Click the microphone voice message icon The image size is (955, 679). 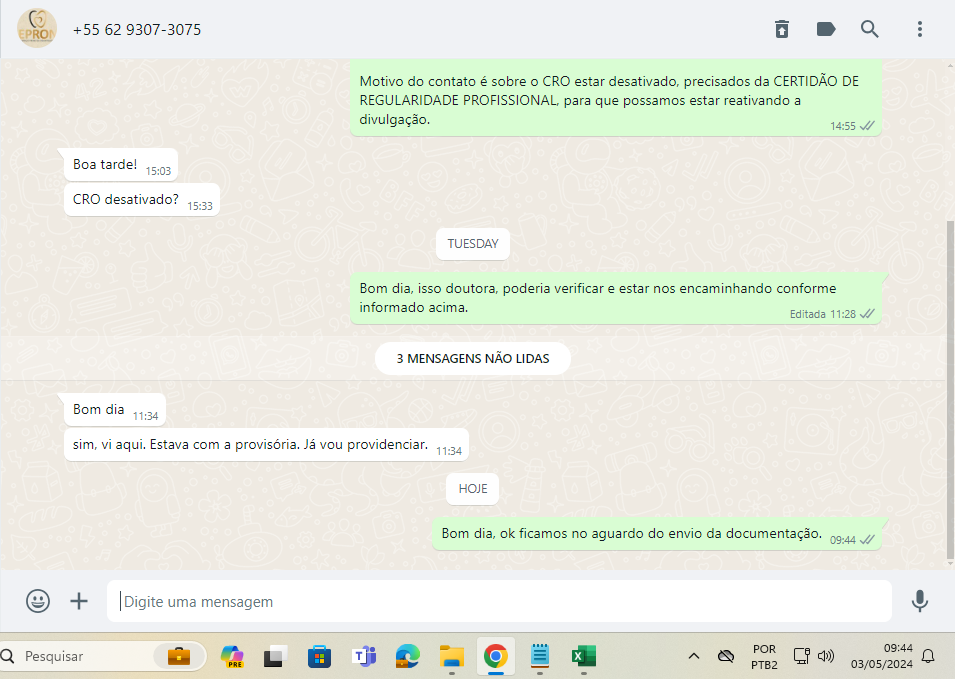920,601
